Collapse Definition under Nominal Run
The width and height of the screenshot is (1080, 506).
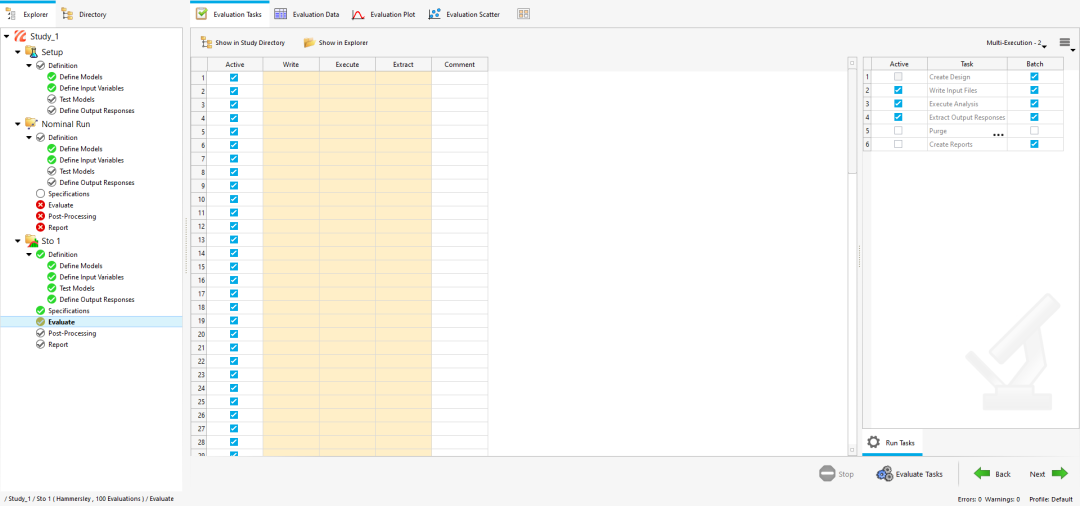coord(29,138)
